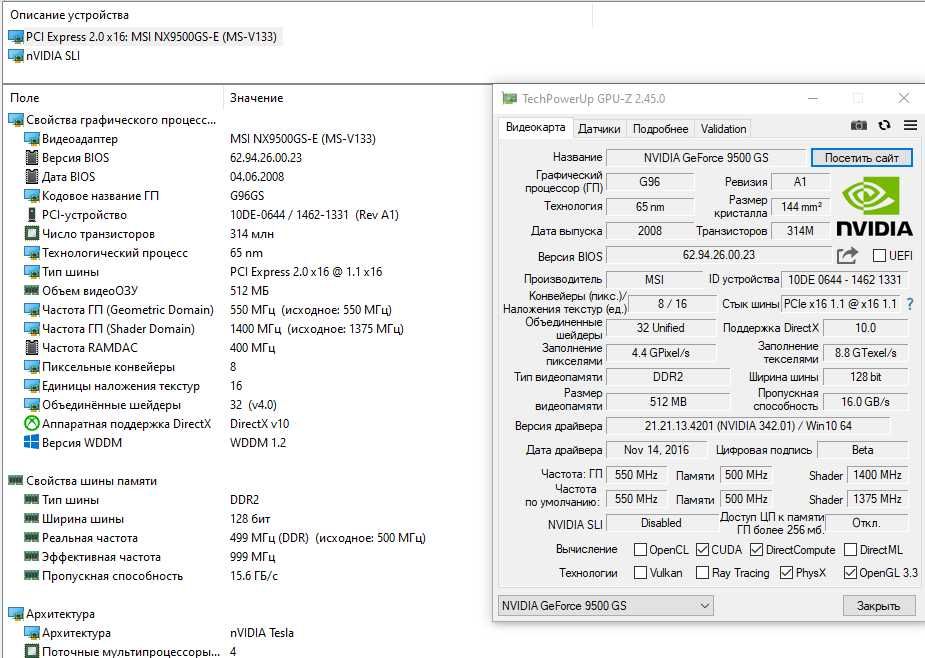Click the Версия BIOS field in GPU-Z
Image resolution: width=925 pixels, height=658 pixels.
coord(719,255)
